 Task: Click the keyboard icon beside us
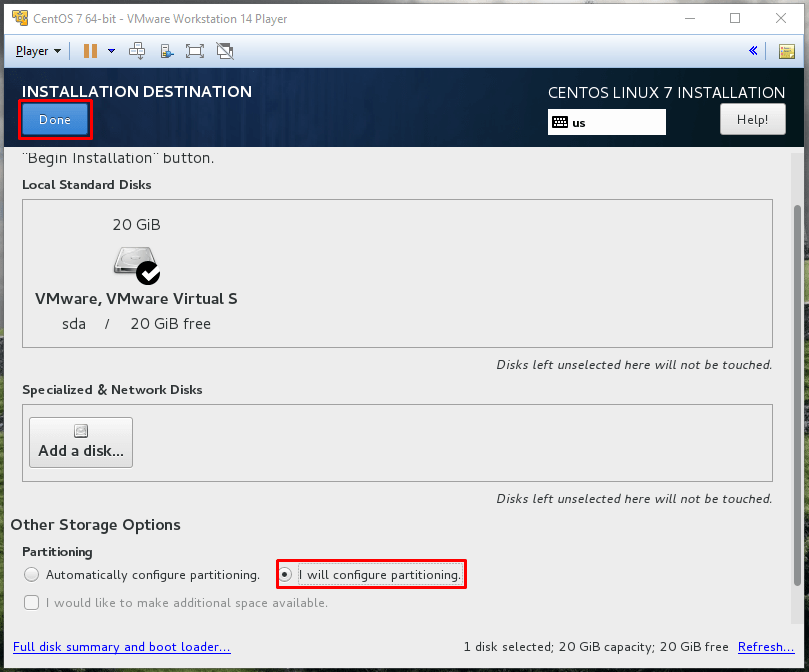(560, 122)
